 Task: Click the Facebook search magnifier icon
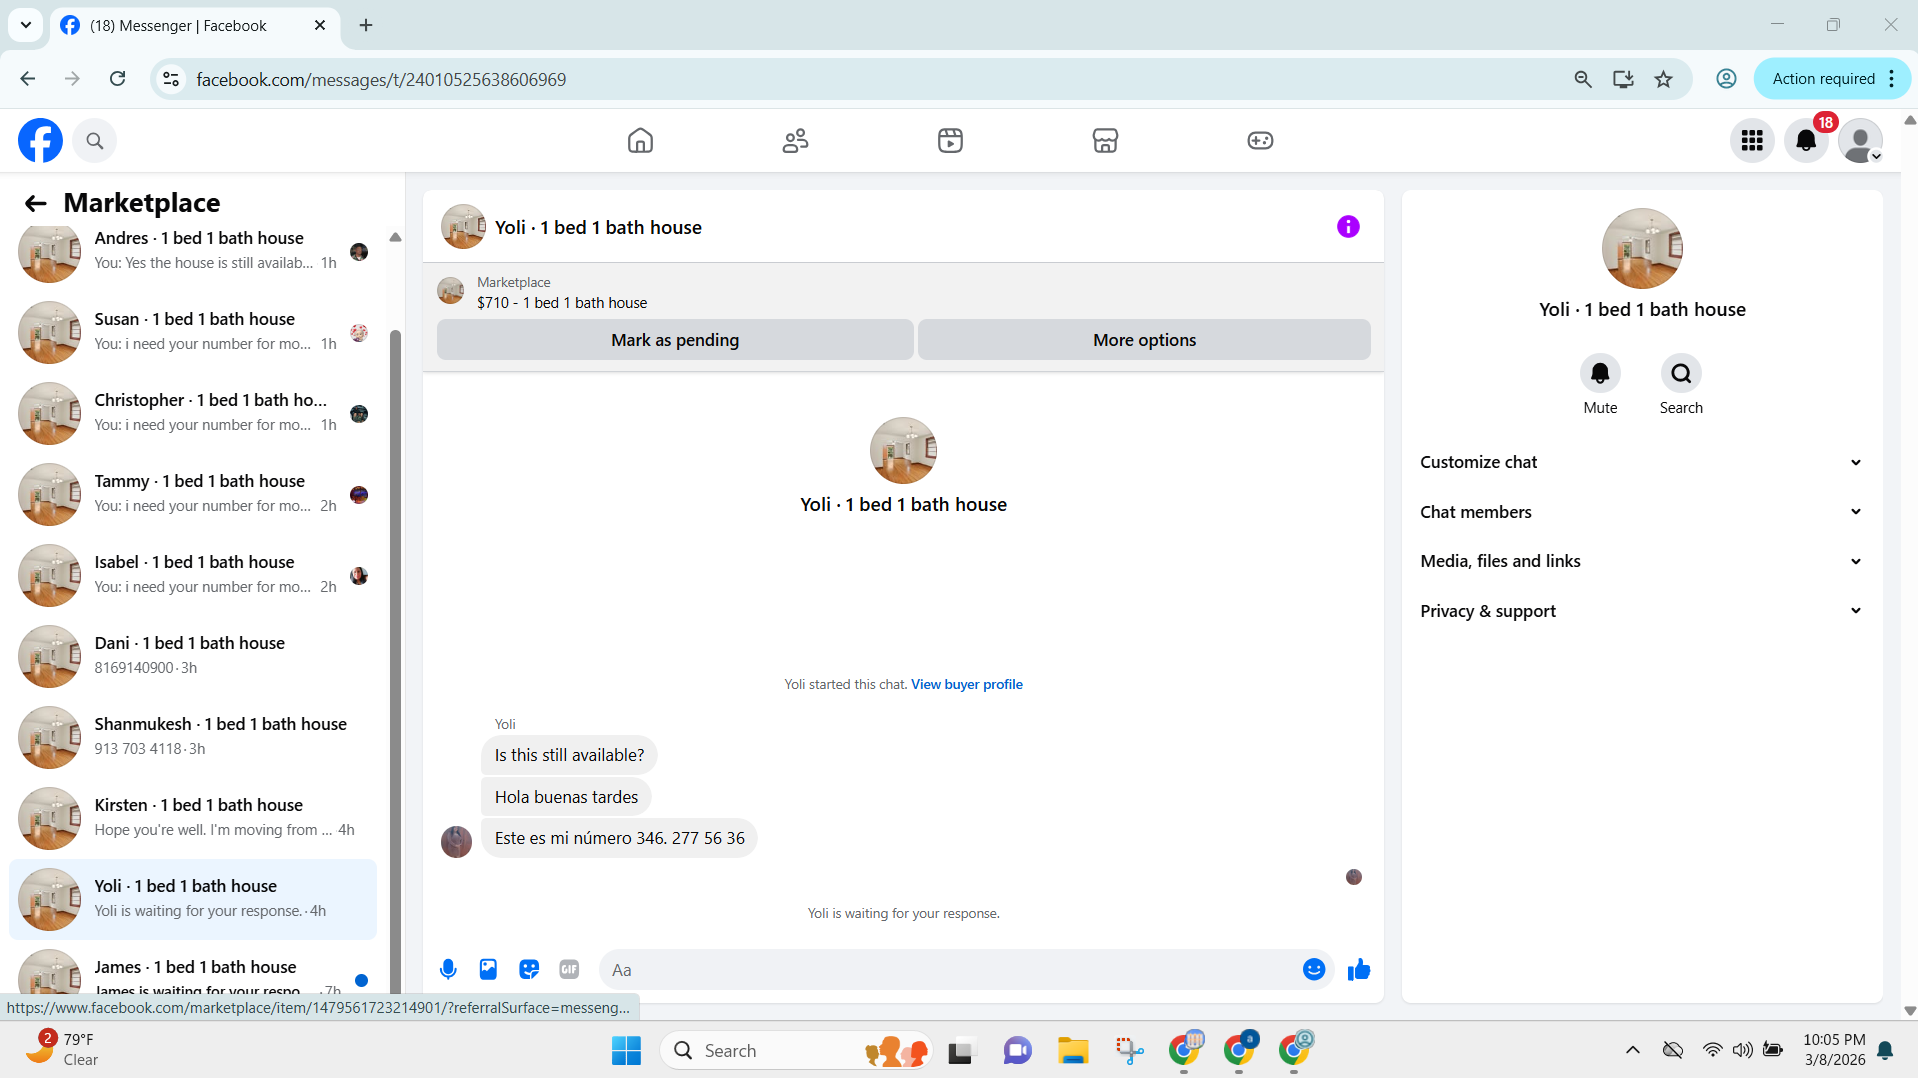tap(95, 141)
